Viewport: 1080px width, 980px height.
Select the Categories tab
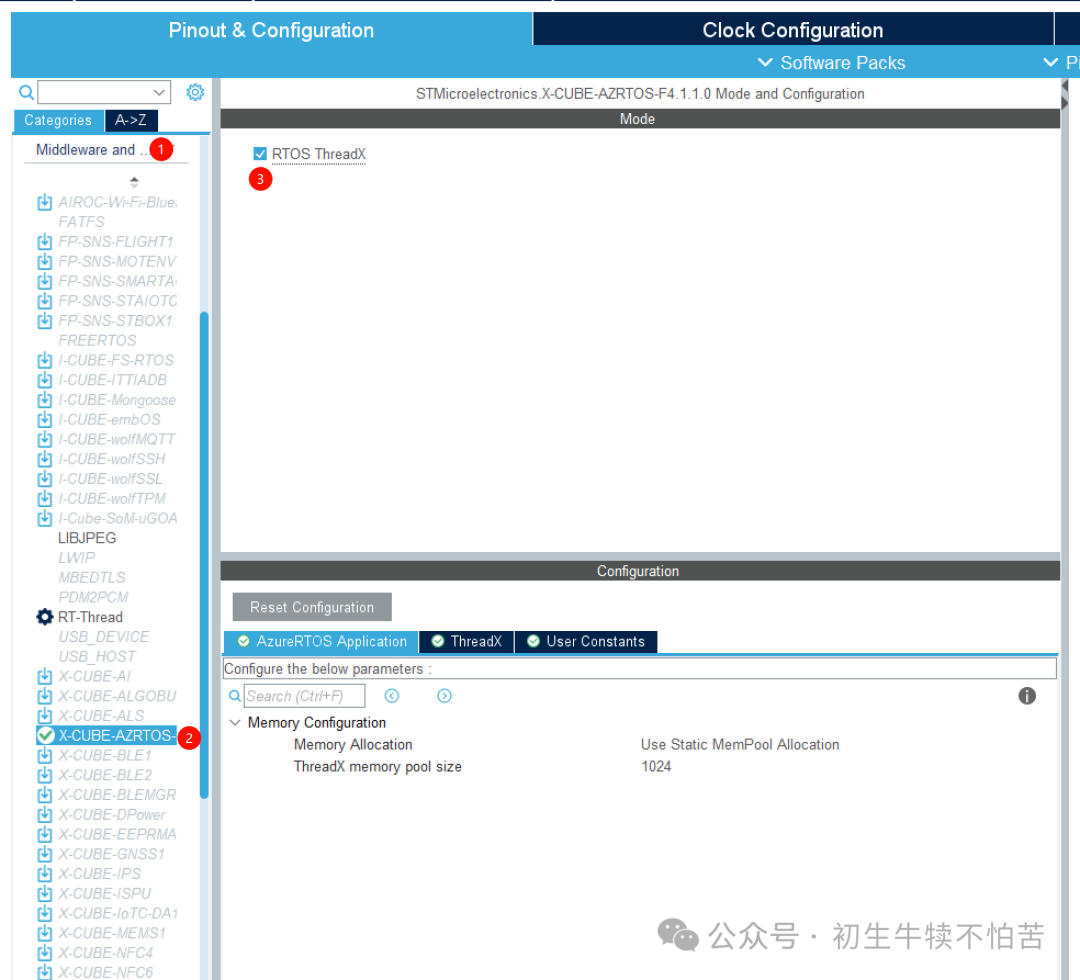pos(59,121)
